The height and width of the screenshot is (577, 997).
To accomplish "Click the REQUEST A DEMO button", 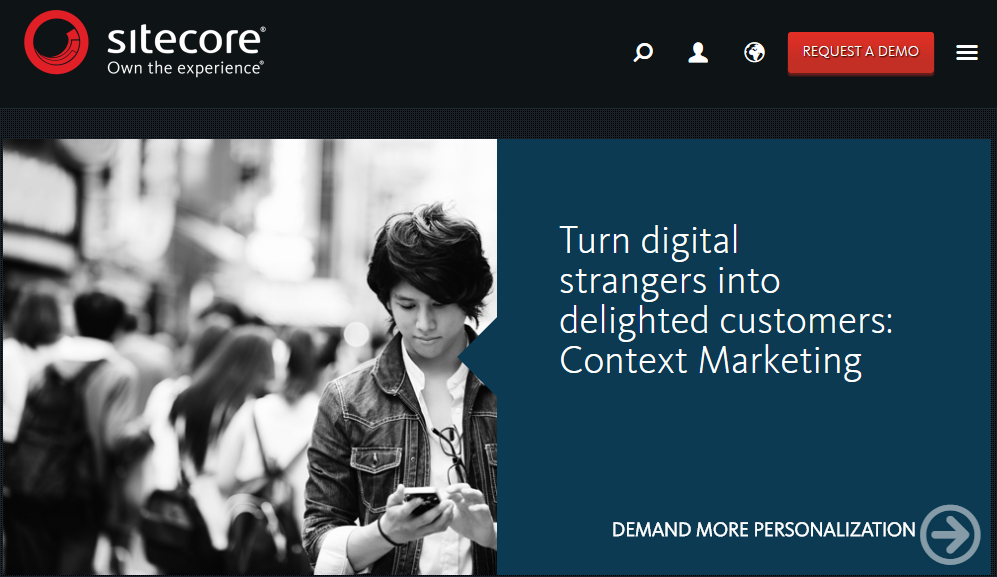I will (860, 52).
